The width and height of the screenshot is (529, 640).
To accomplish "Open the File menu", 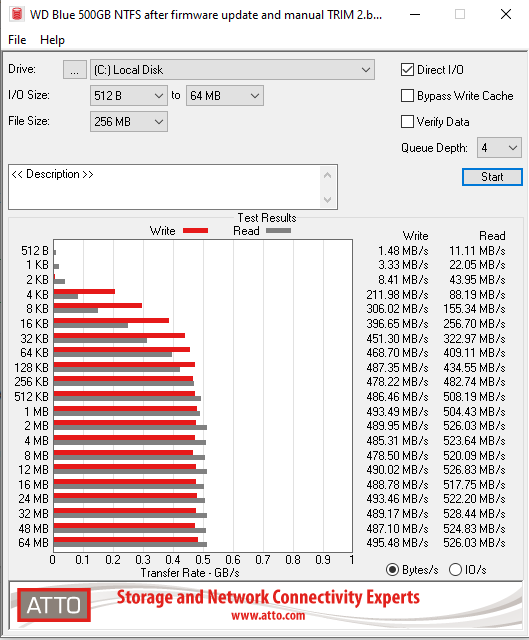I will (x=17, y=40).
